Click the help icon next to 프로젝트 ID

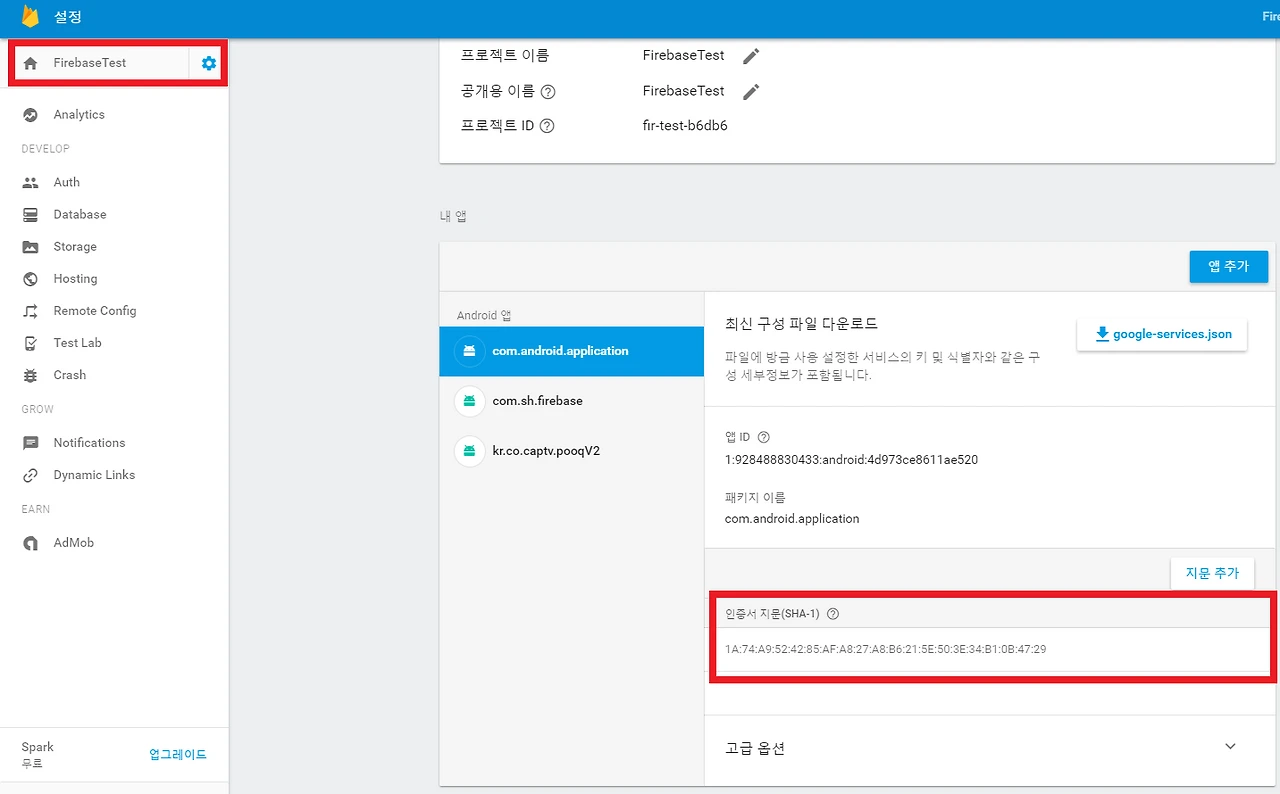click(x=546, y=126)
